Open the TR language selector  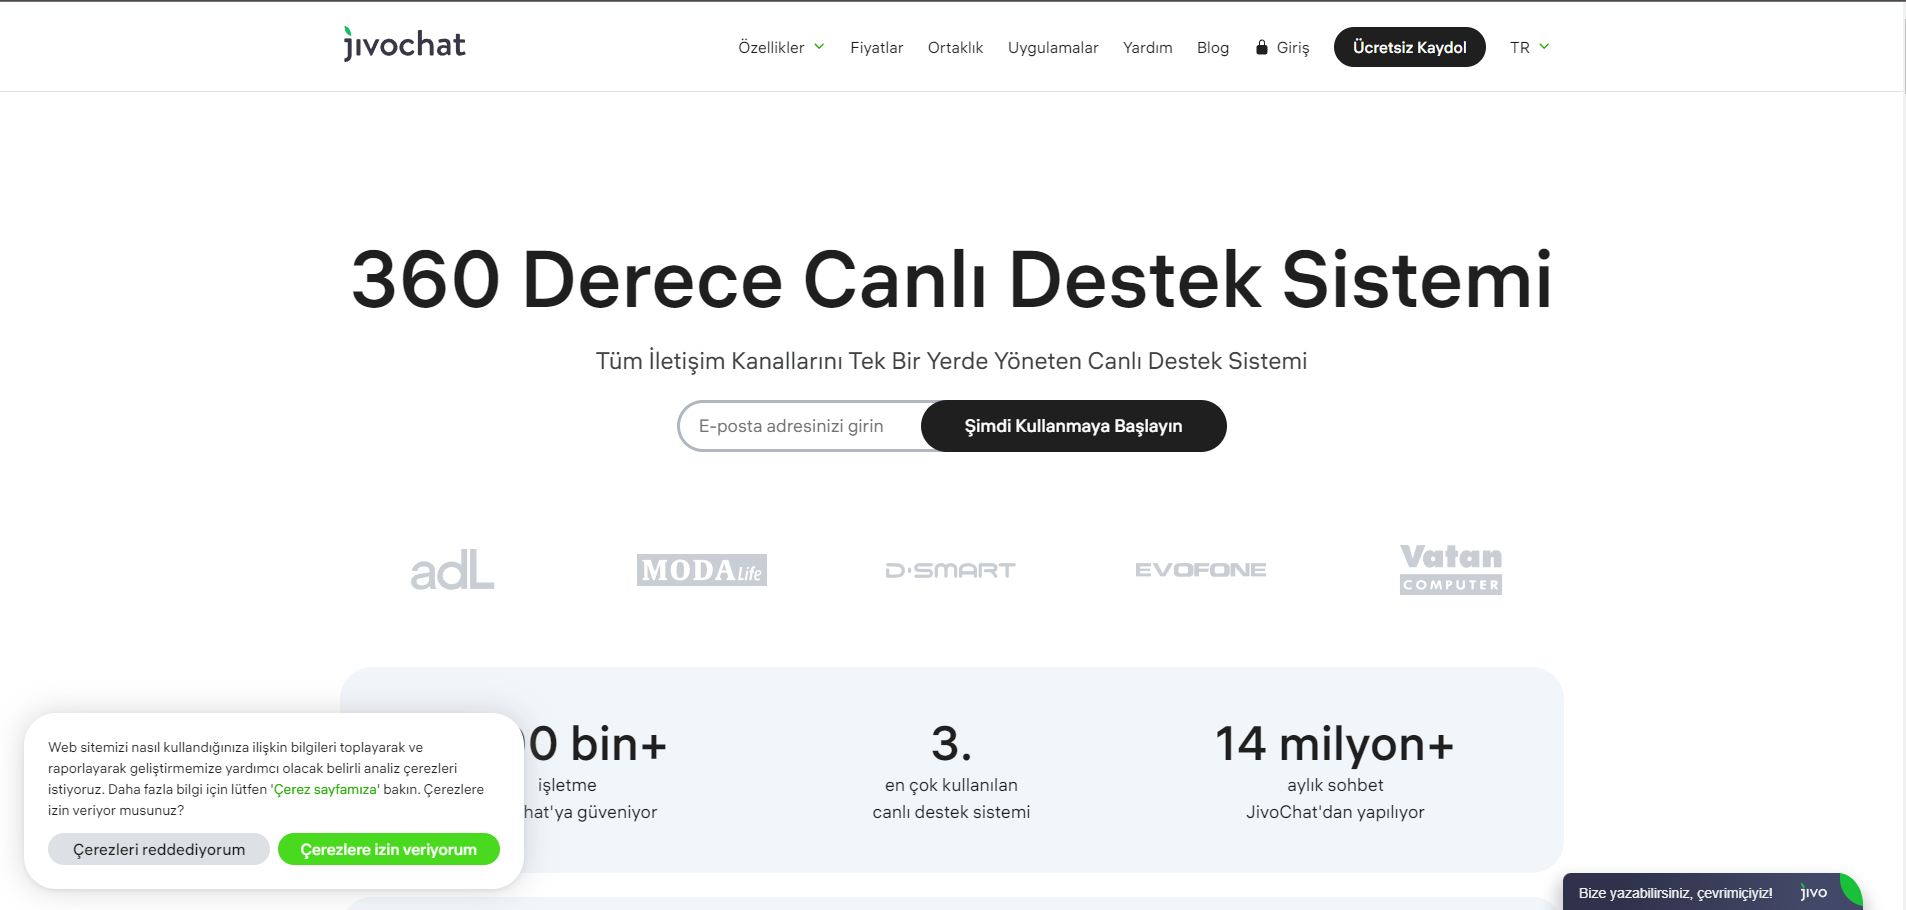(x=1529, y=47)
